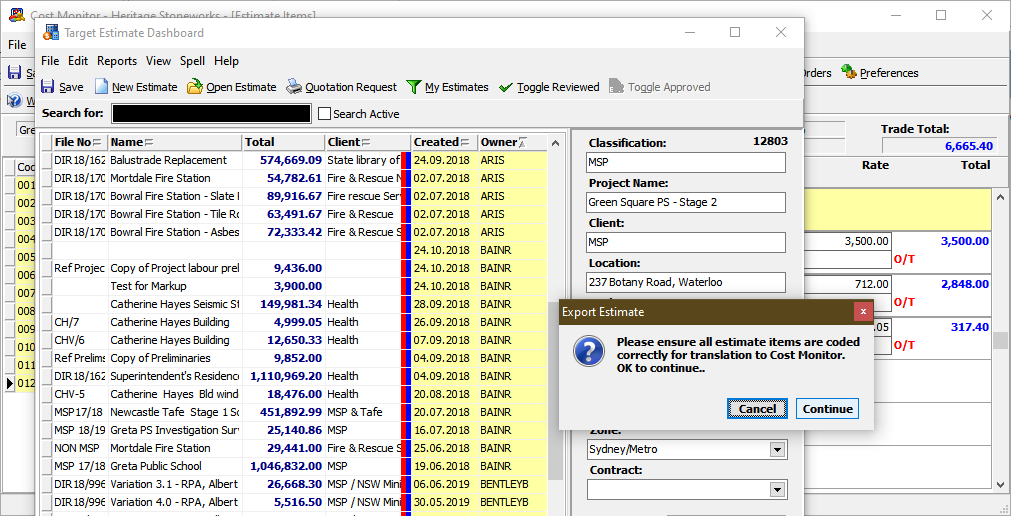This screenshot has height=516, width=1011.
Task: Sort by File No column header
Action: (80, 142)
